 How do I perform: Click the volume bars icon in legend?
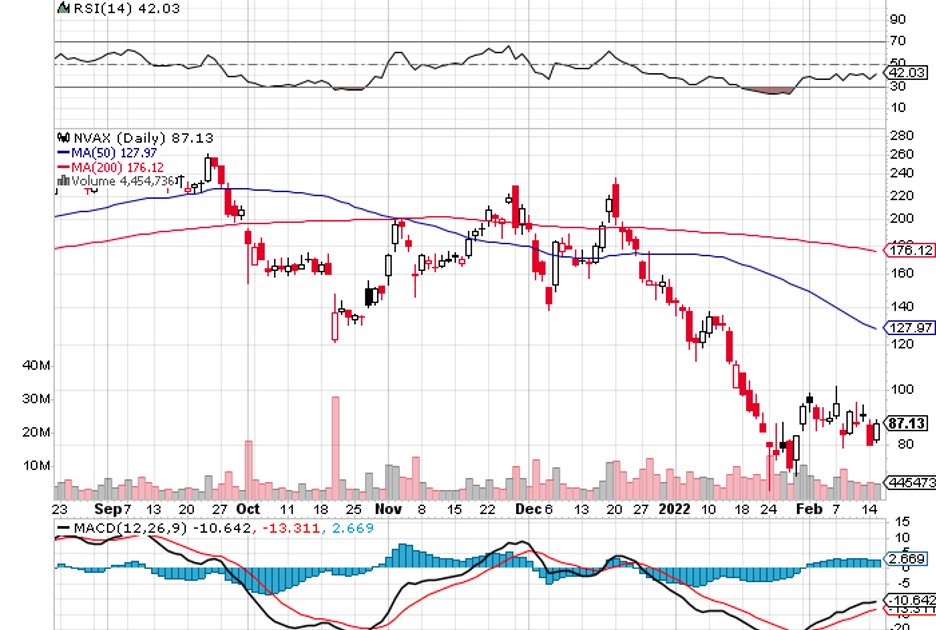tap(63, 181)
